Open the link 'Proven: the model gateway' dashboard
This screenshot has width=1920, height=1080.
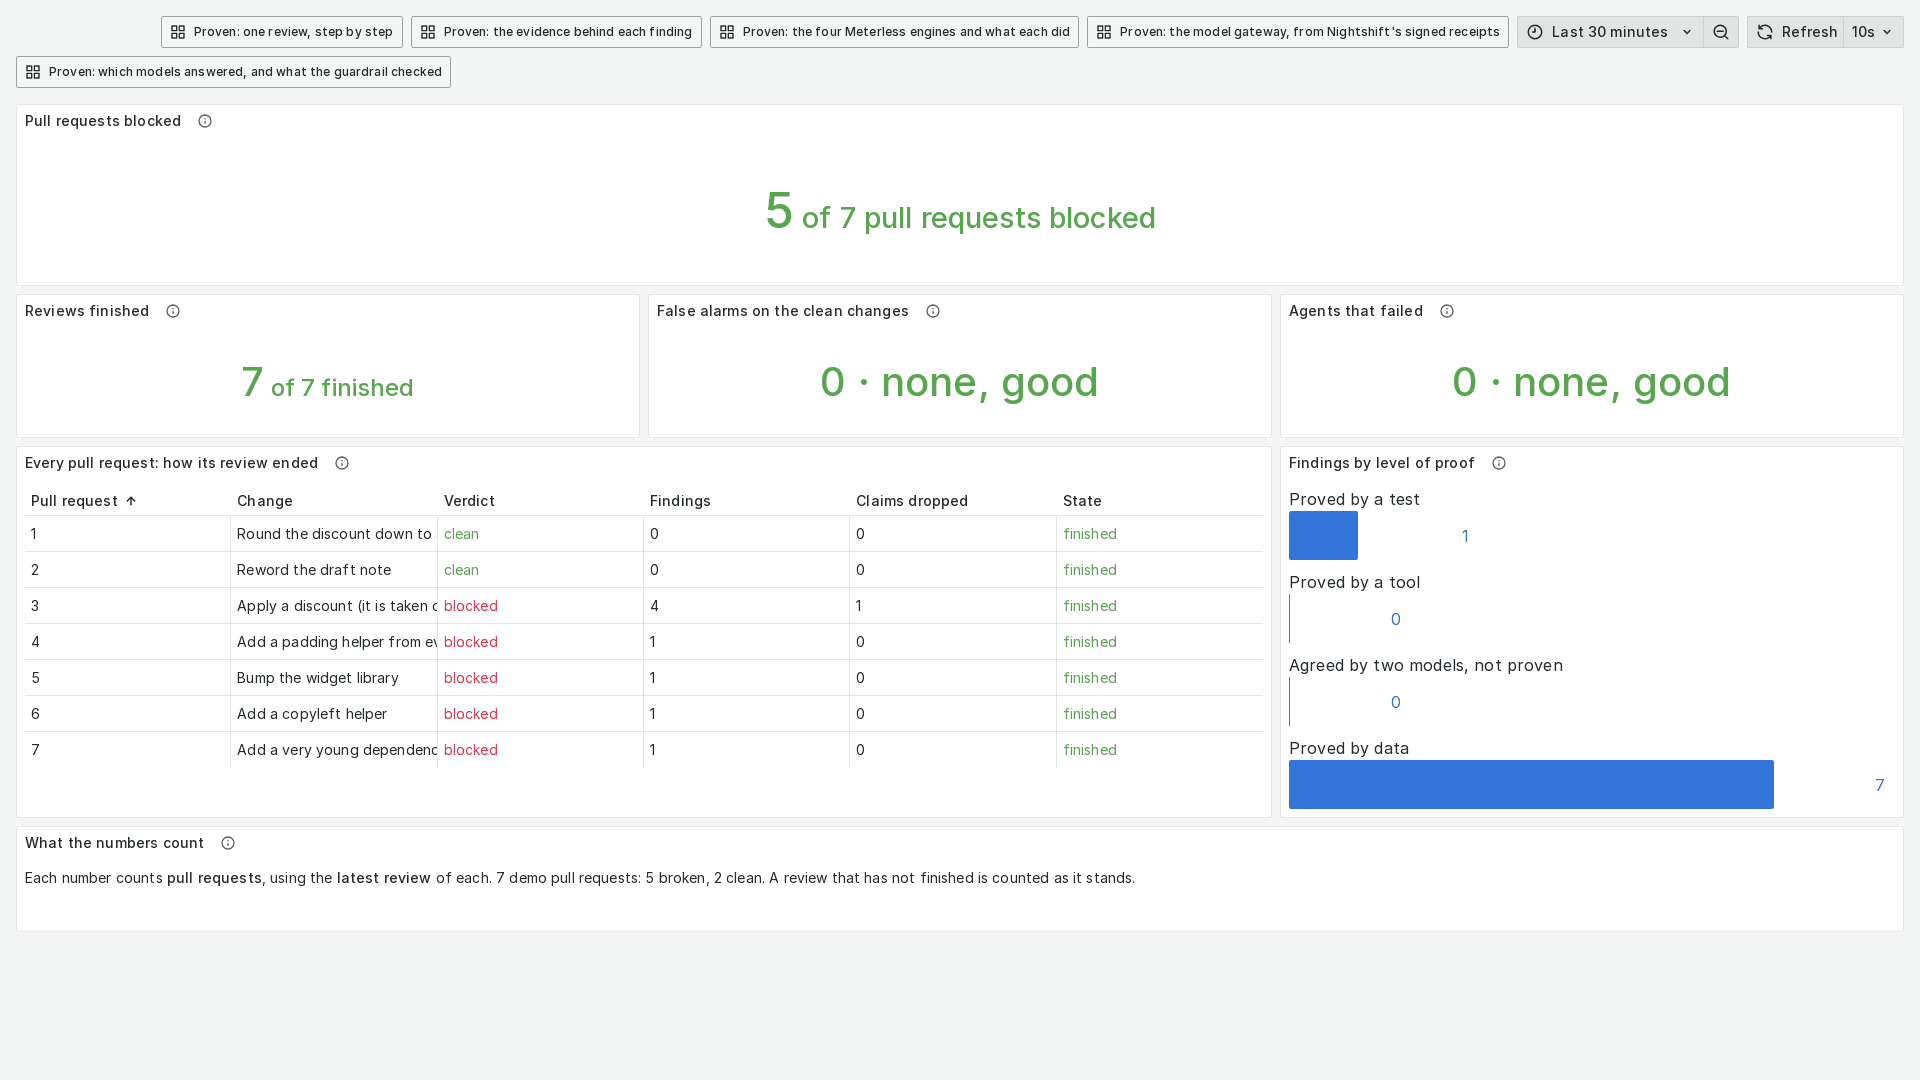click(1297, 32)
